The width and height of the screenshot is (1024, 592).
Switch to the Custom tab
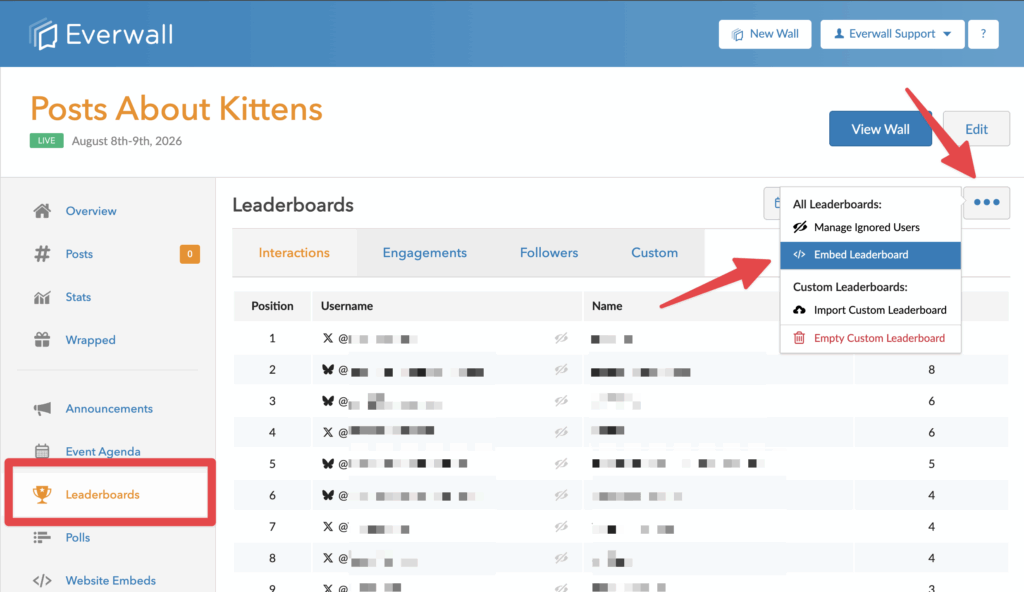tap(654, 253)
